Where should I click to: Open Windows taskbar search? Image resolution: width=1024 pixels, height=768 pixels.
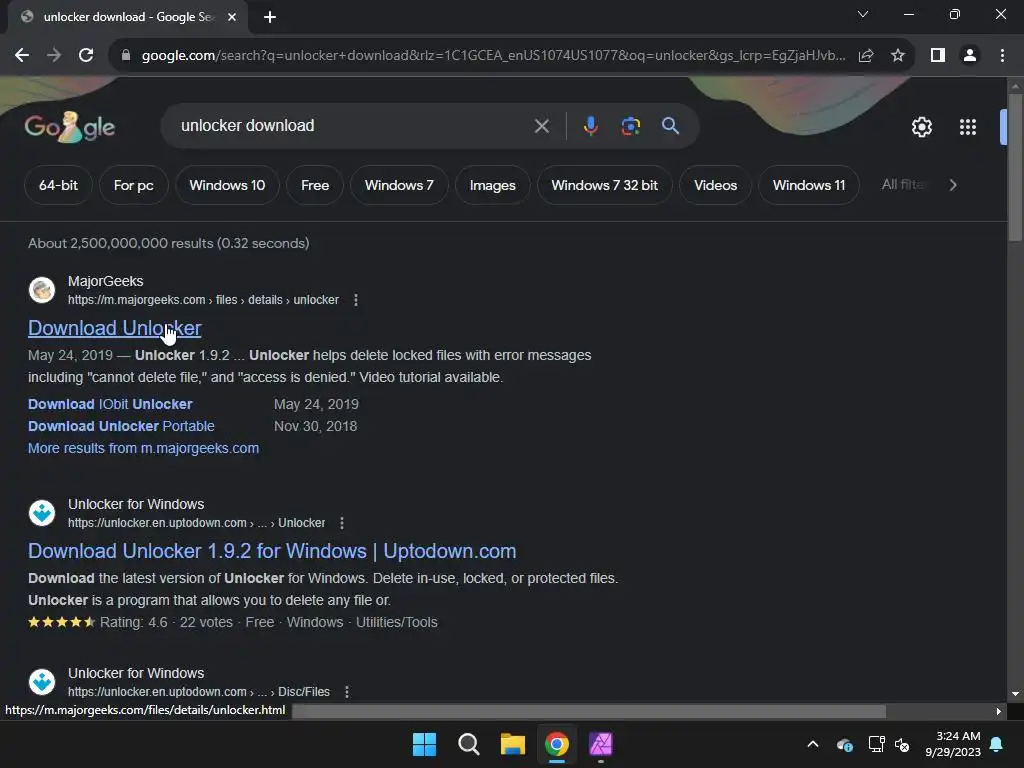click(x=469, y=744)
